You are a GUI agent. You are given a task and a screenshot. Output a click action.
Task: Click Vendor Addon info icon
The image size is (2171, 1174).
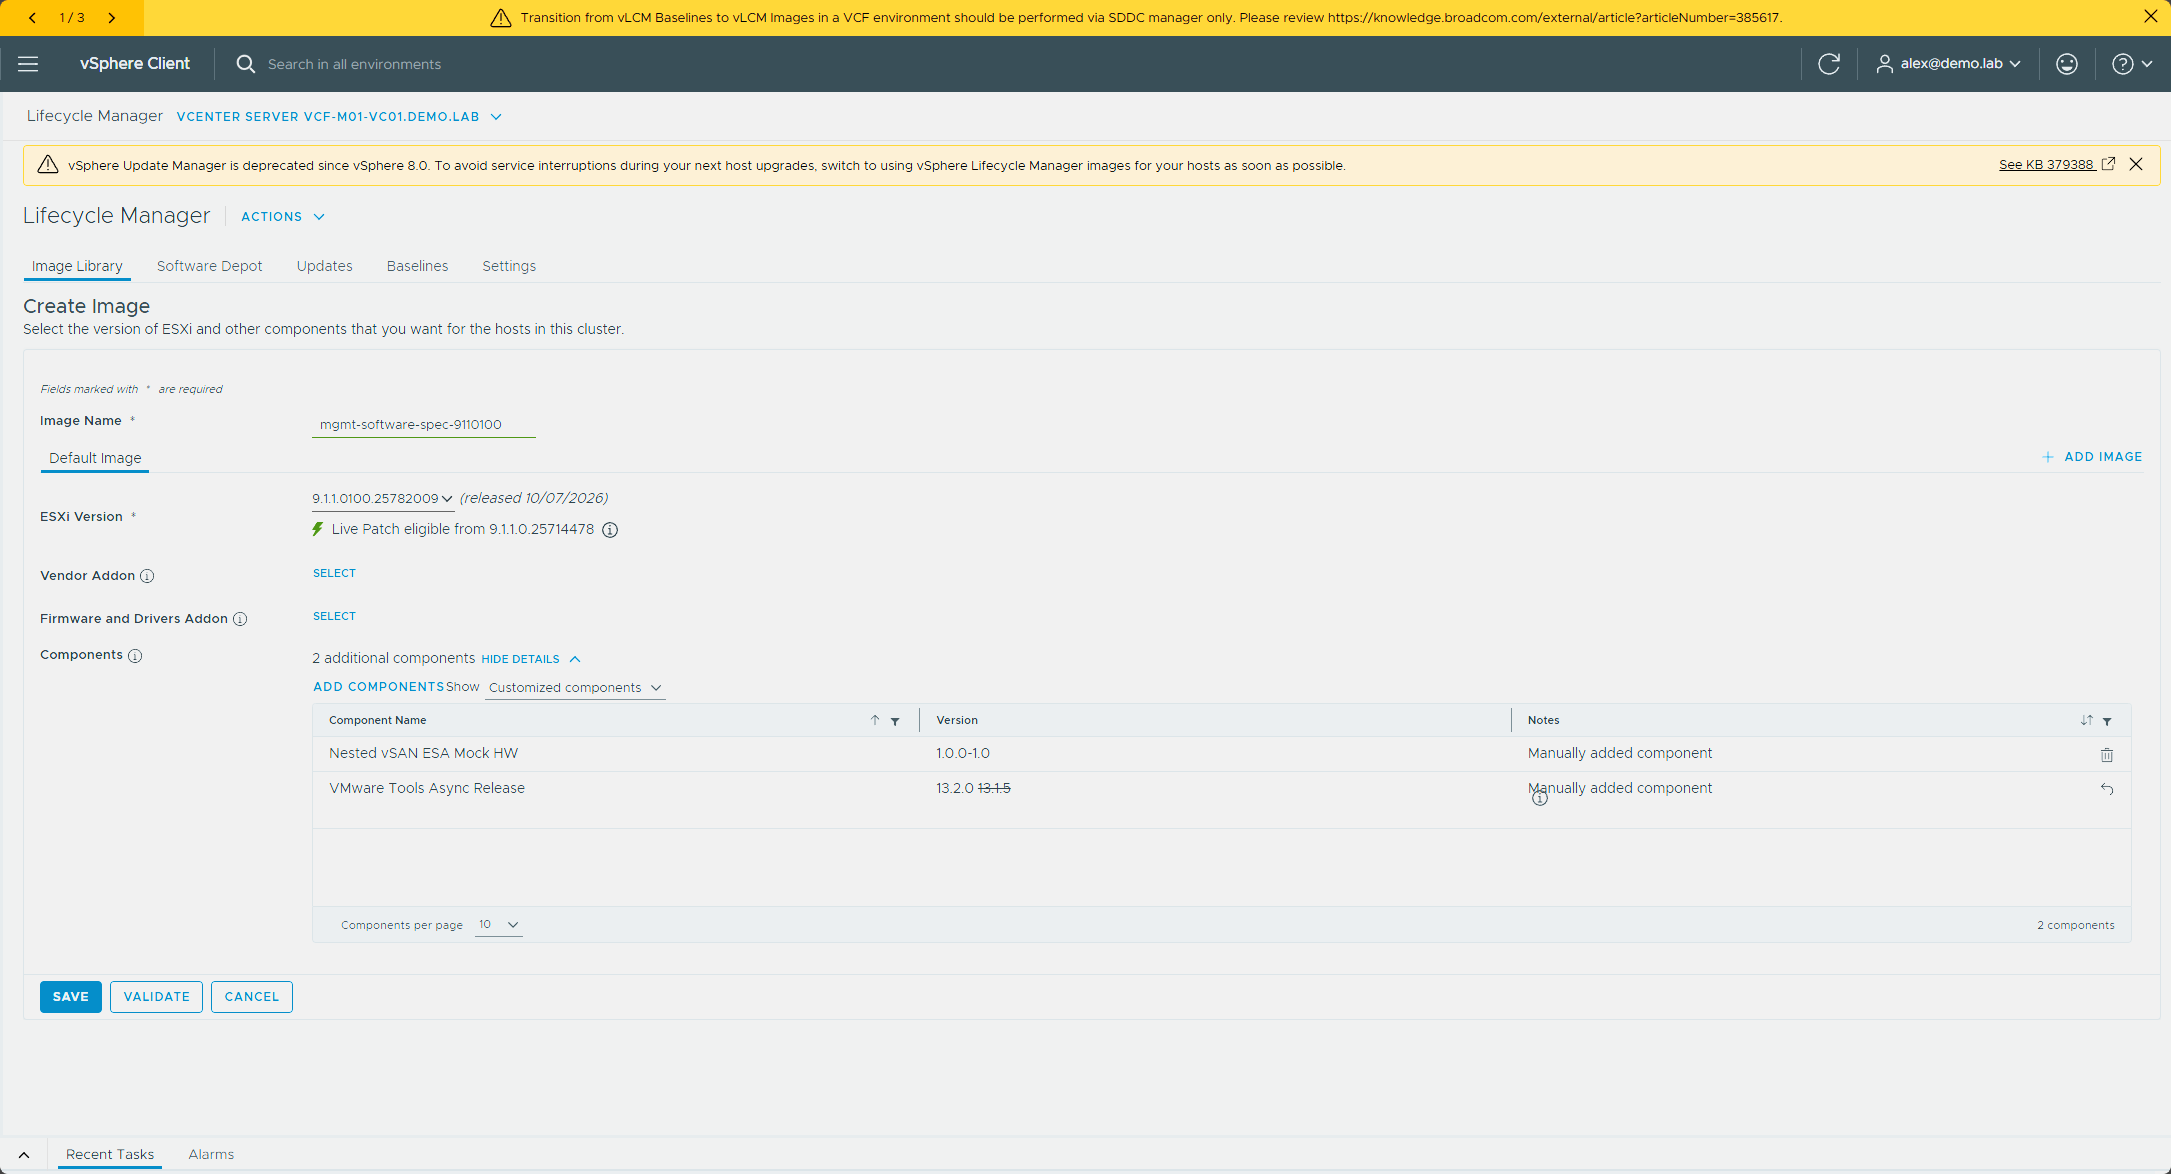[x=147, y=576]
